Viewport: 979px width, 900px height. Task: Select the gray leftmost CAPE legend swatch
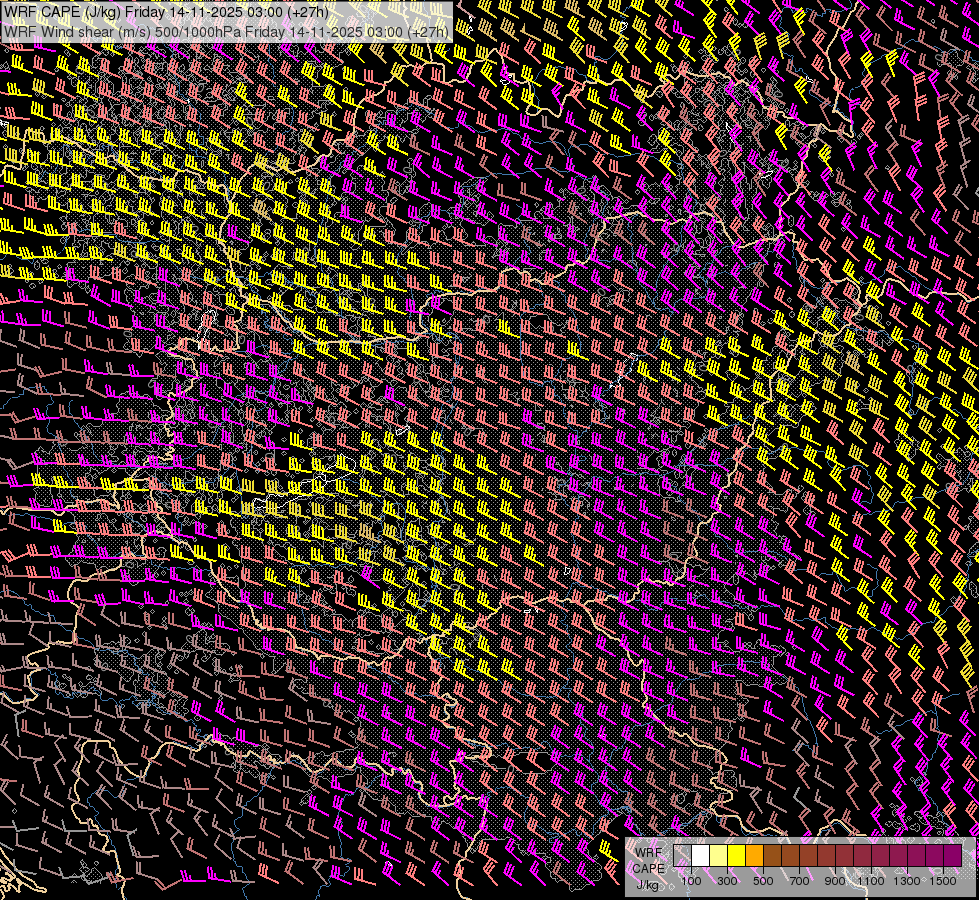[683, 855]
